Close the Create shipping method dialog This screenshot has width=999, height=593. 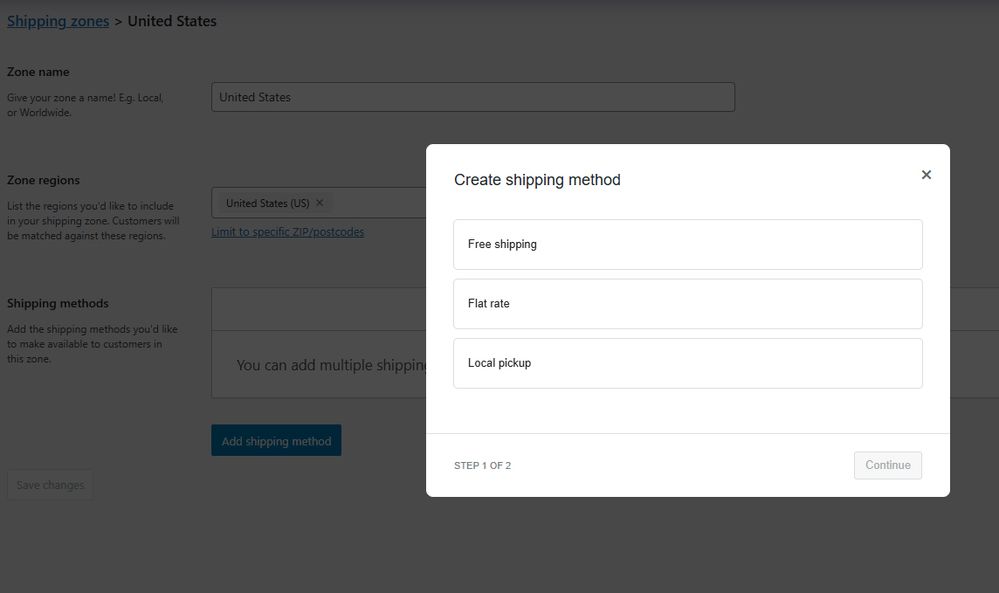[926, 175]
